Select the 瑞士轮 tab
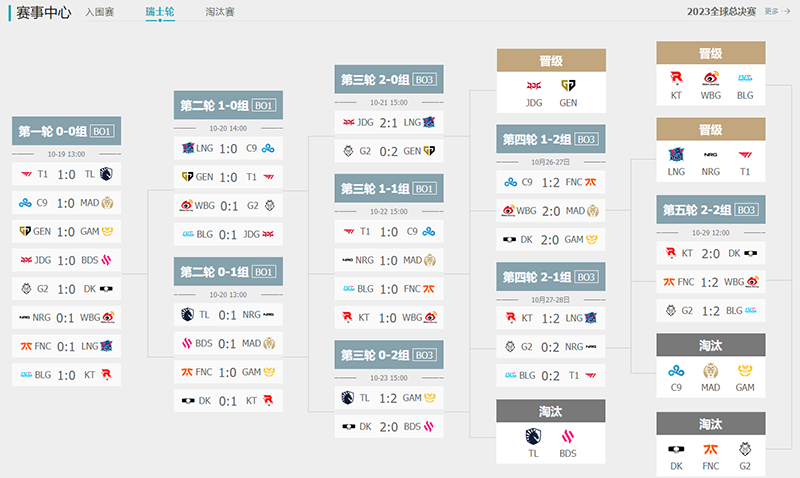Image resolution: width=800 pixels, height=478 pixels. coord(159,12)
